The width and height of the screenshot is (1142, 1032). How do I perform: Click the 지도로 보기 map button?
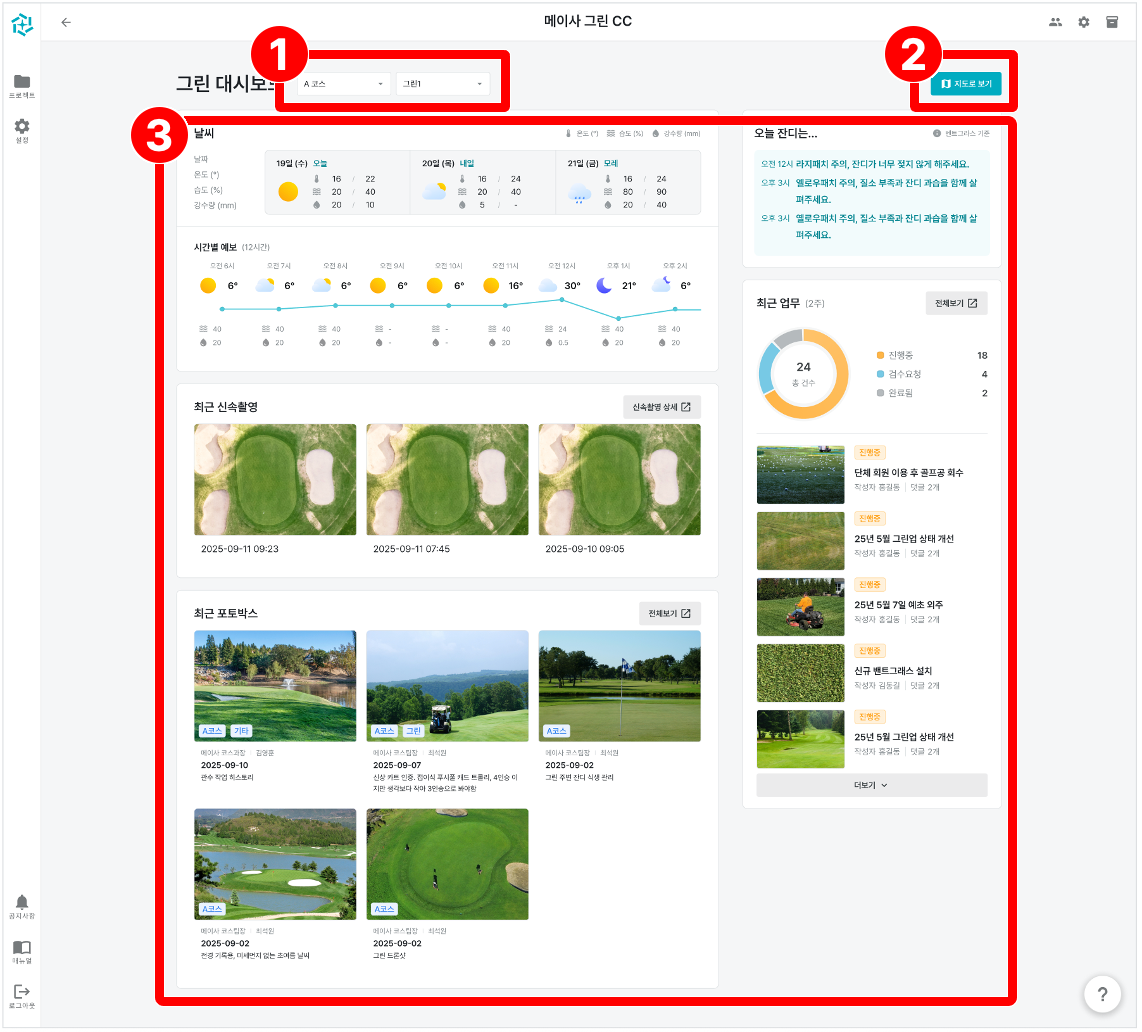pos(965,84)
